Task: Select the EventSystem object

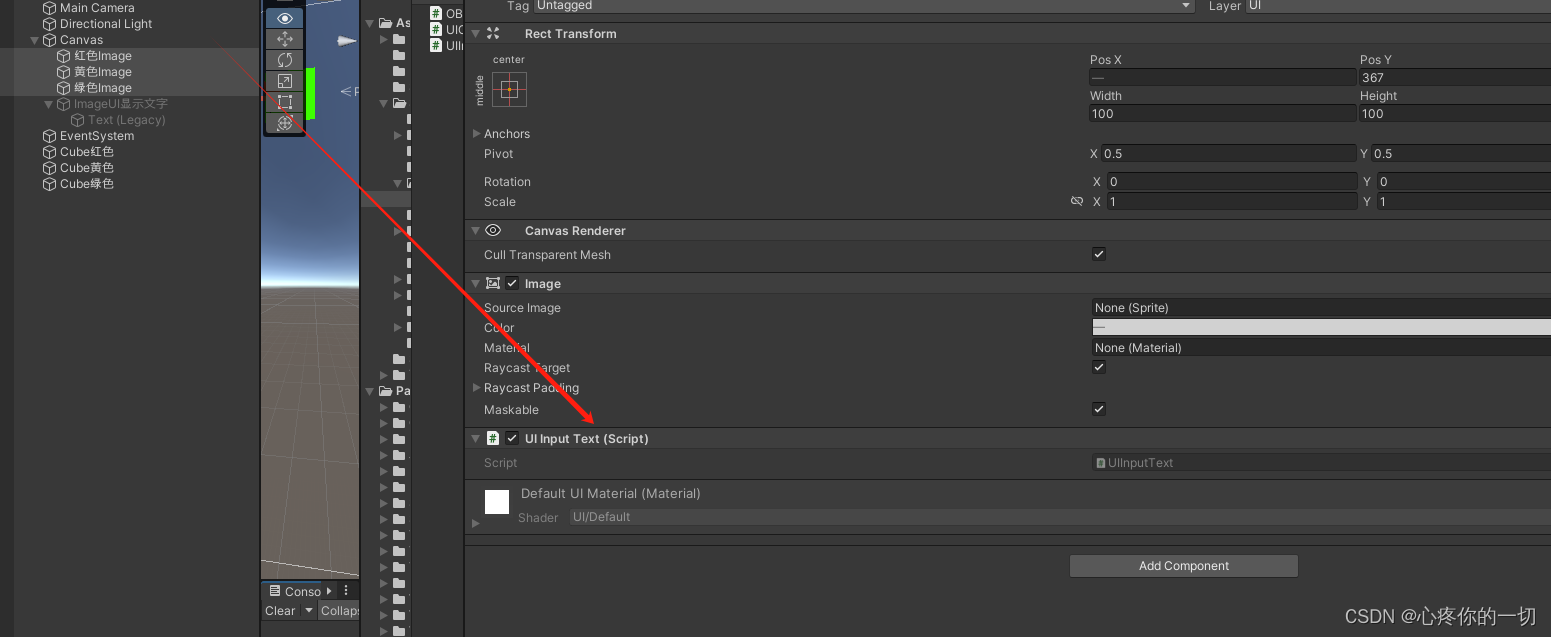Action: pyautogui.click(x=88, y=136)
